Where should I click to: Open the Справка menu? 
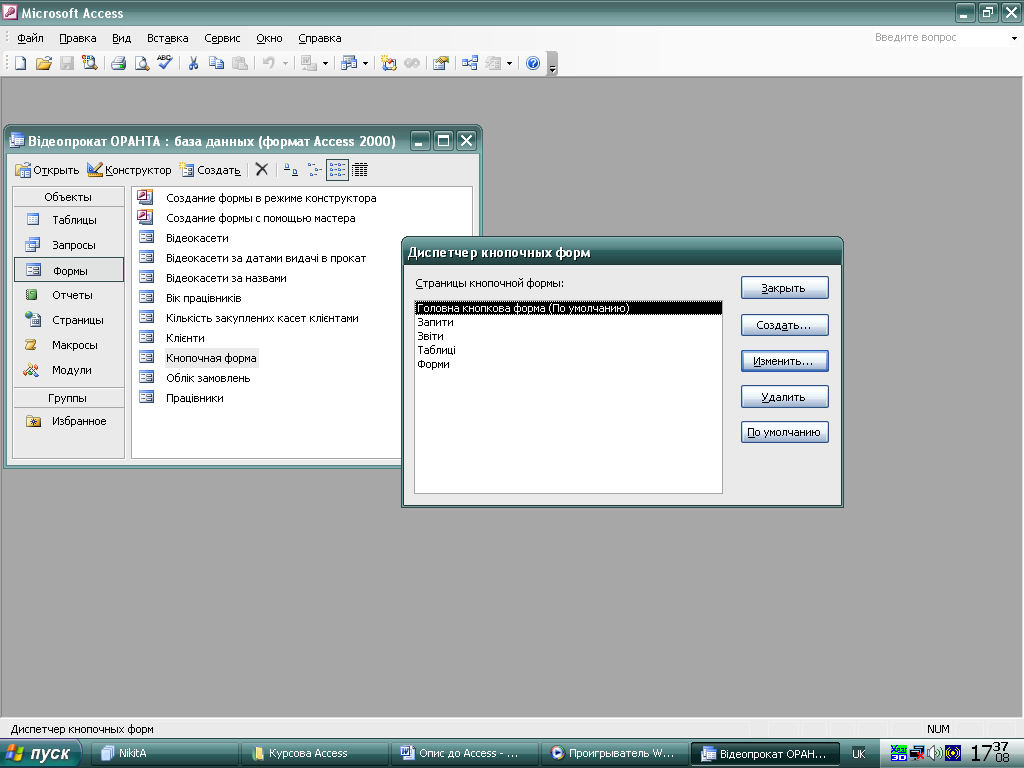tap(319, 38)
